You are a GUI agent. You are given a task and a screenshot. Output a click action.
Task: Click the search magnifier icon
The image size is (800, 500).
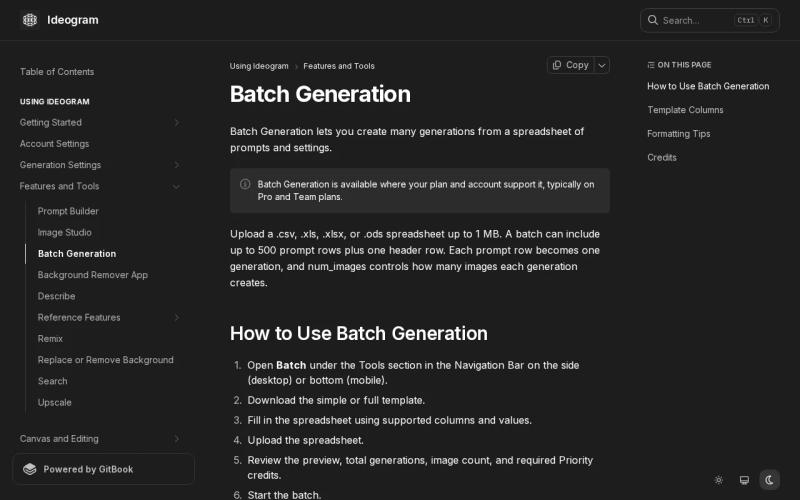pos(653,20)
